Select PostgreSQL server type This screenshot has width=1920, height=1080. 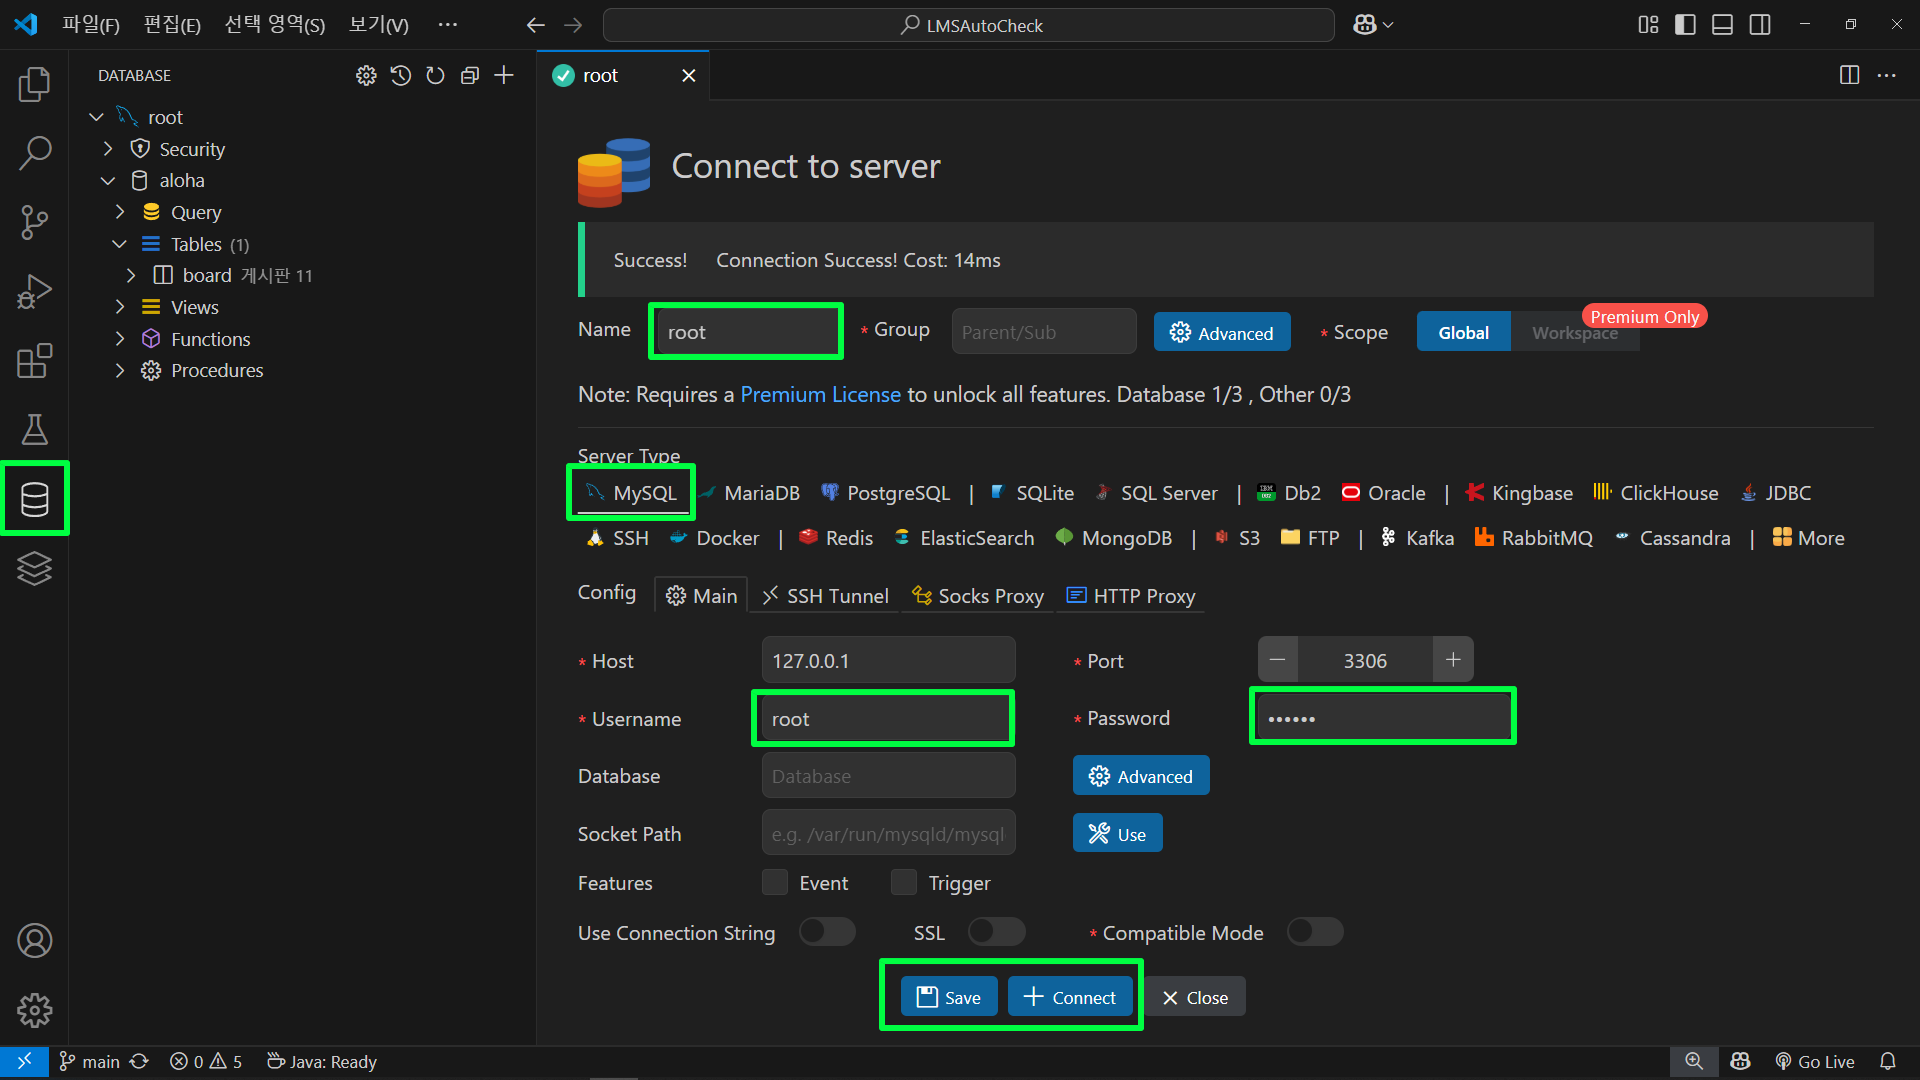click(x=886, y=493)
